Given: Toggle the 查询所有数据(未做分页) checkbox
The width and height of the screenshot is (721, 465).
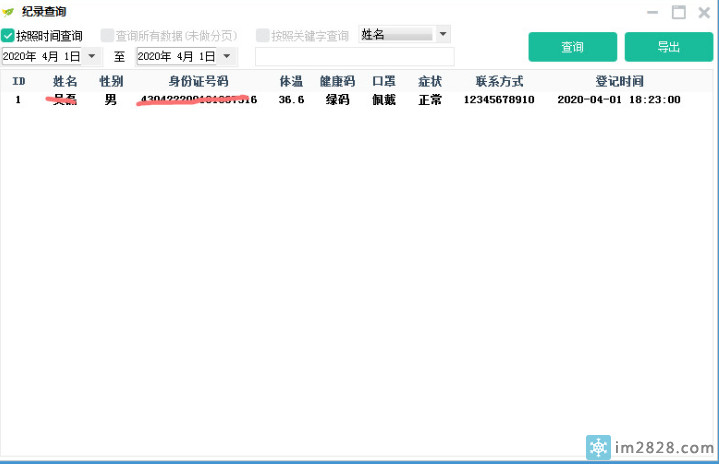Looking at the screenshot, I should point(107,36).
